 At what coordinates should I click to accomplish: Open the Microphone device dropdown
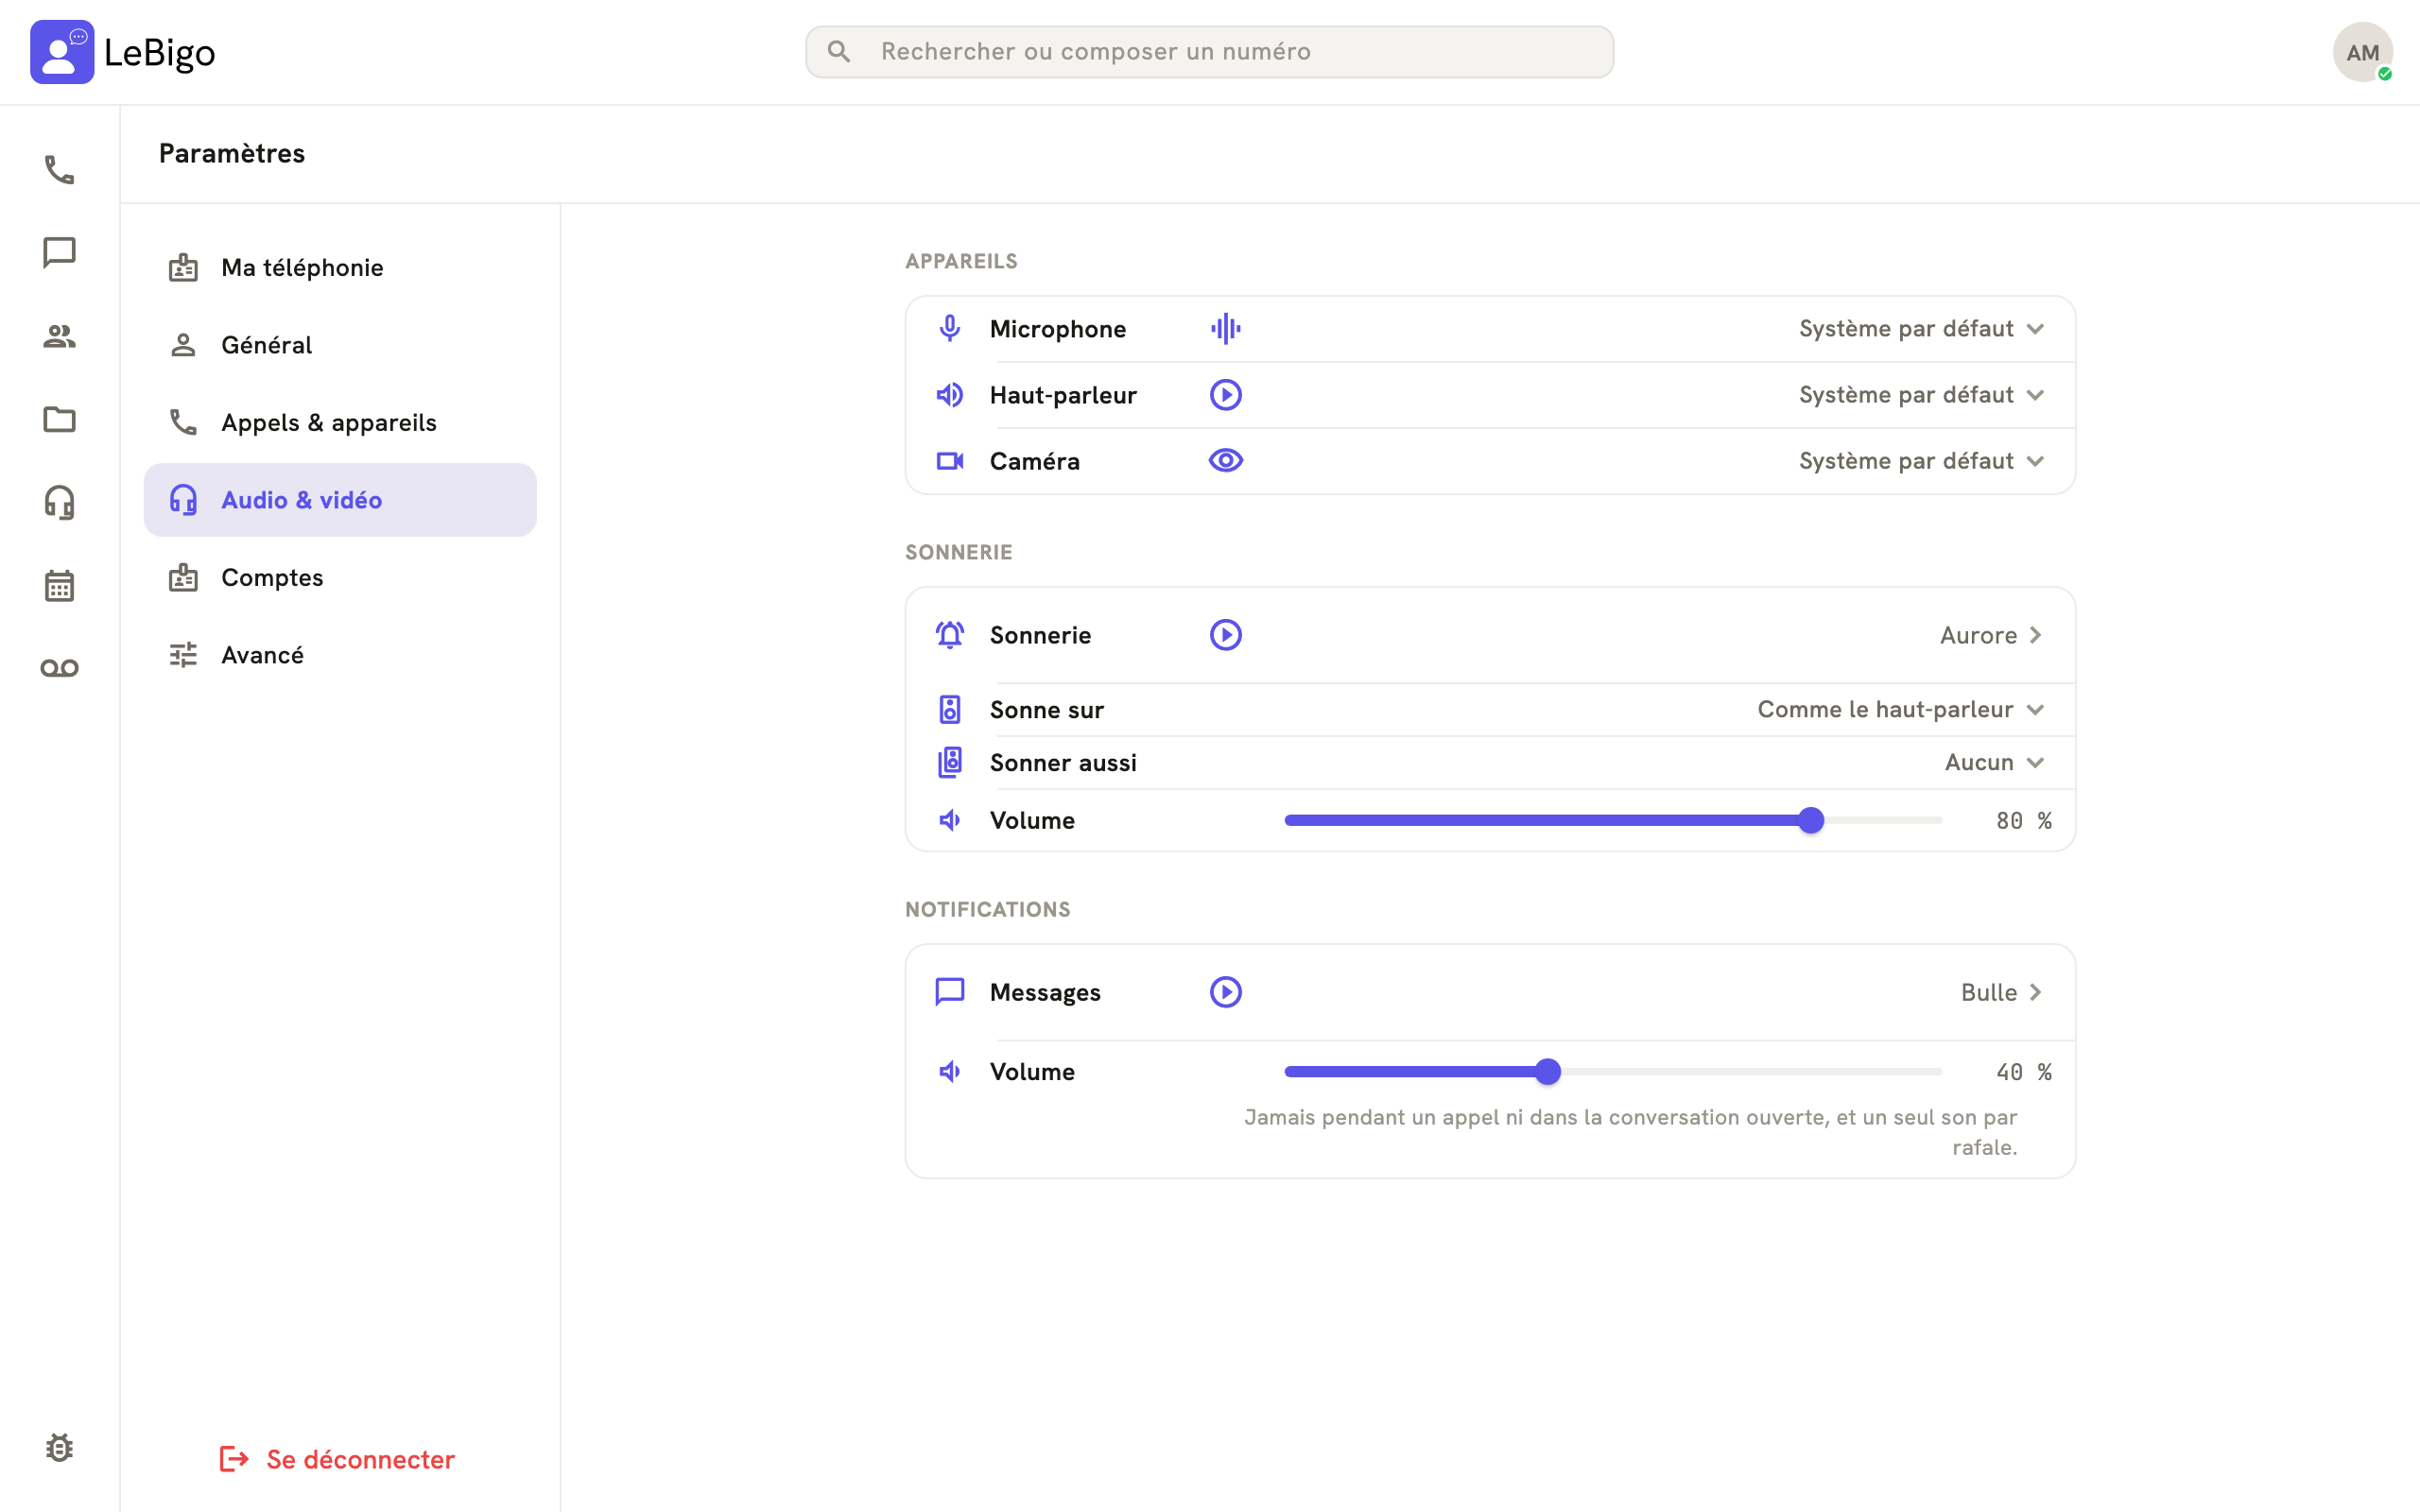tap(1921, 329)
